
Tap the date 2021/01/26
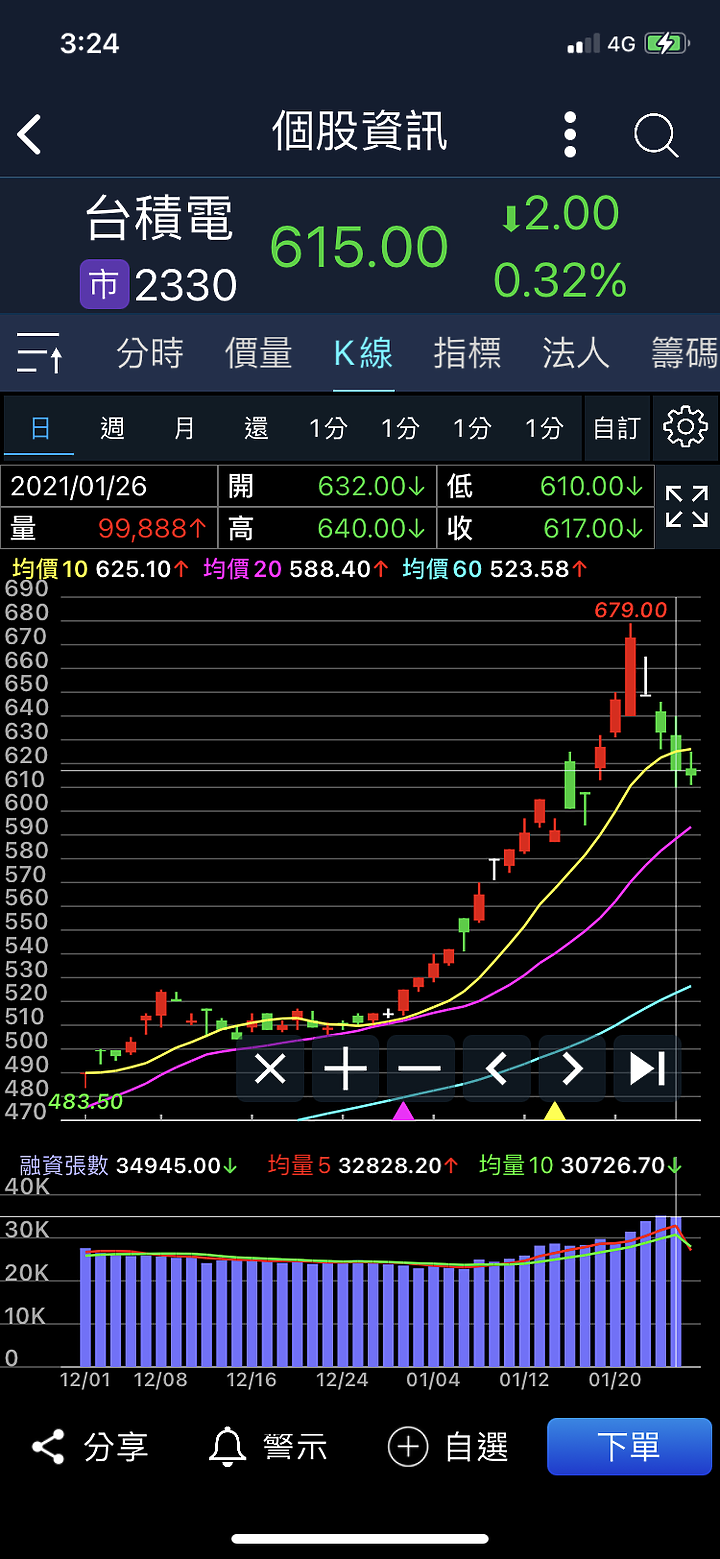[78, 487]
